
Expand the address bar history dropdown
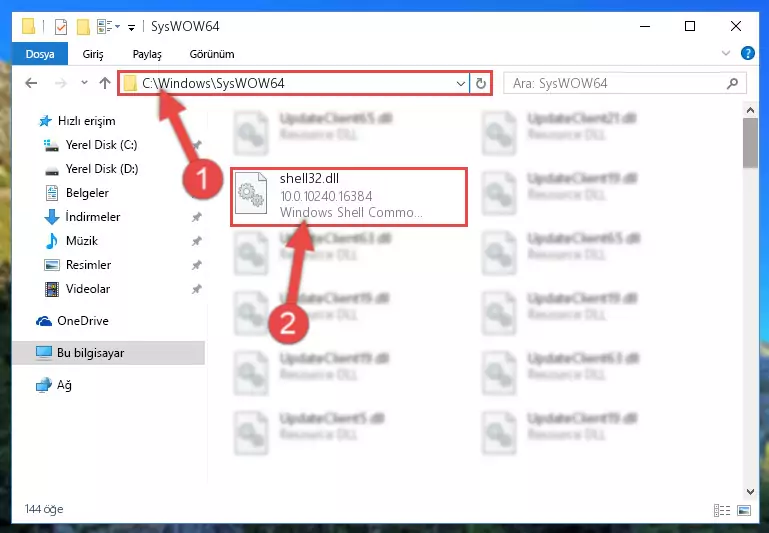pyautogui.click(x=461, y=84)
